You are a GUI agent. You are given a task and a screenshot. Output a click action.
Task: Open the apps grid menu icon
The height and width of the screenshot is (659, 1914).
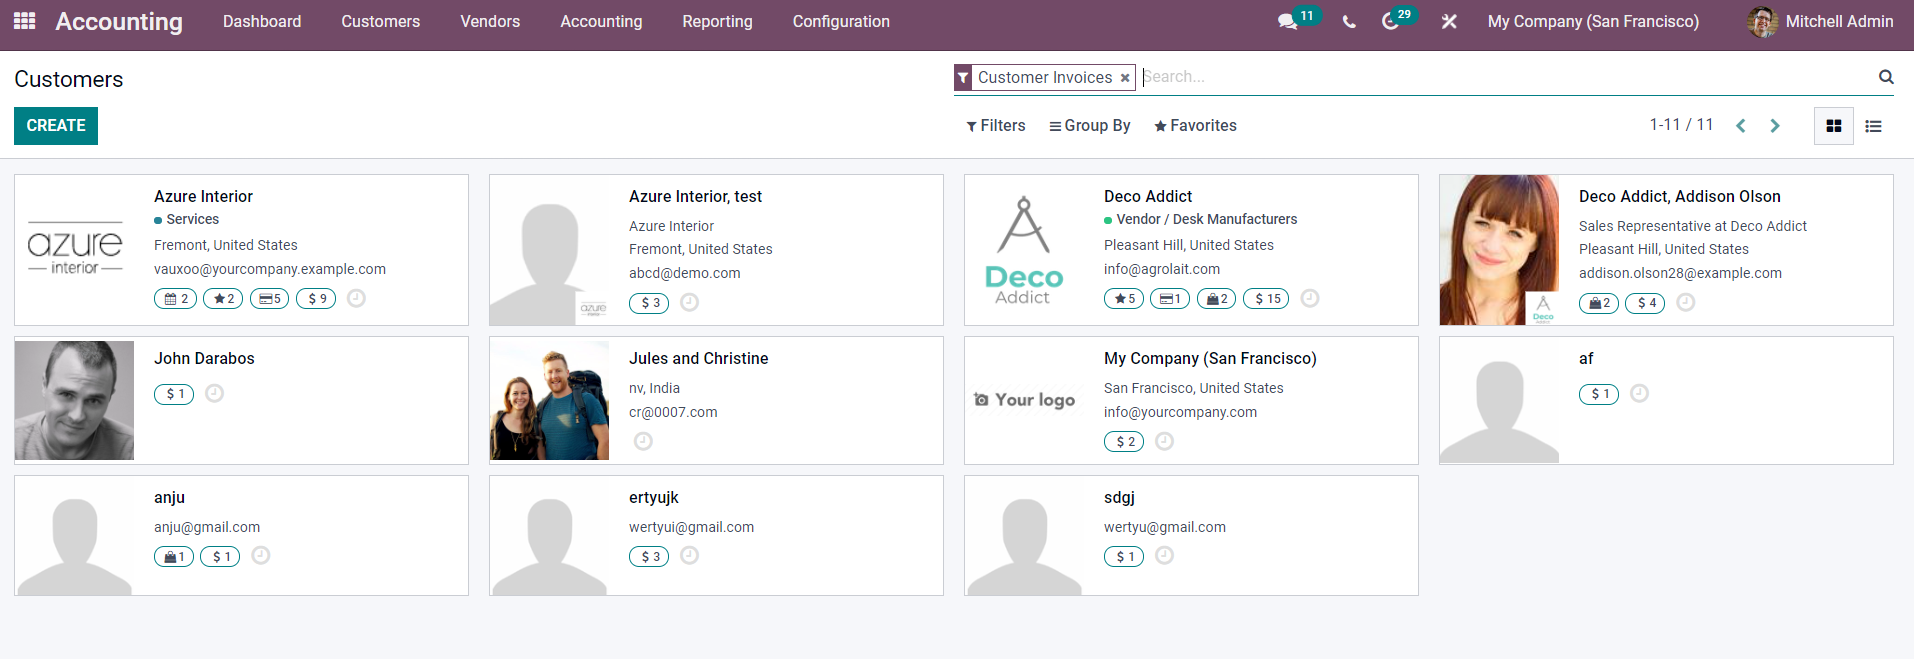pyautogui.click(x=25, y=21)
